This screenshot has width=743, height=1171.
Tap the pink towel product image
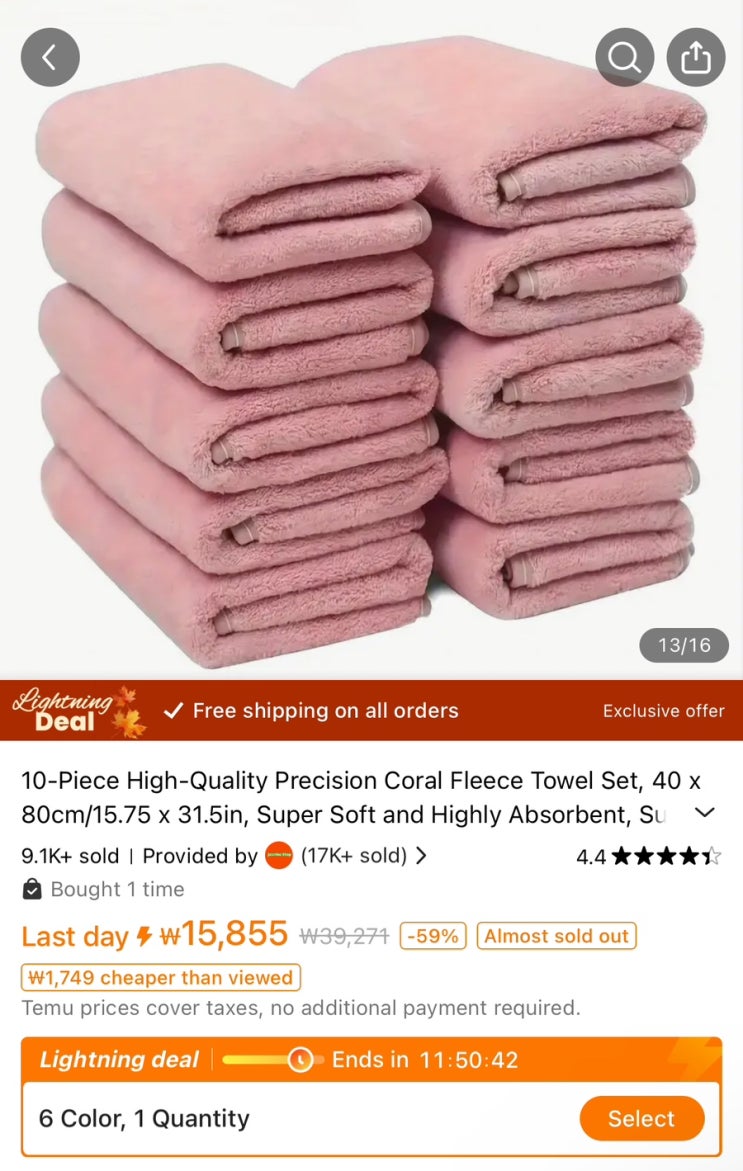coord(371,351)
